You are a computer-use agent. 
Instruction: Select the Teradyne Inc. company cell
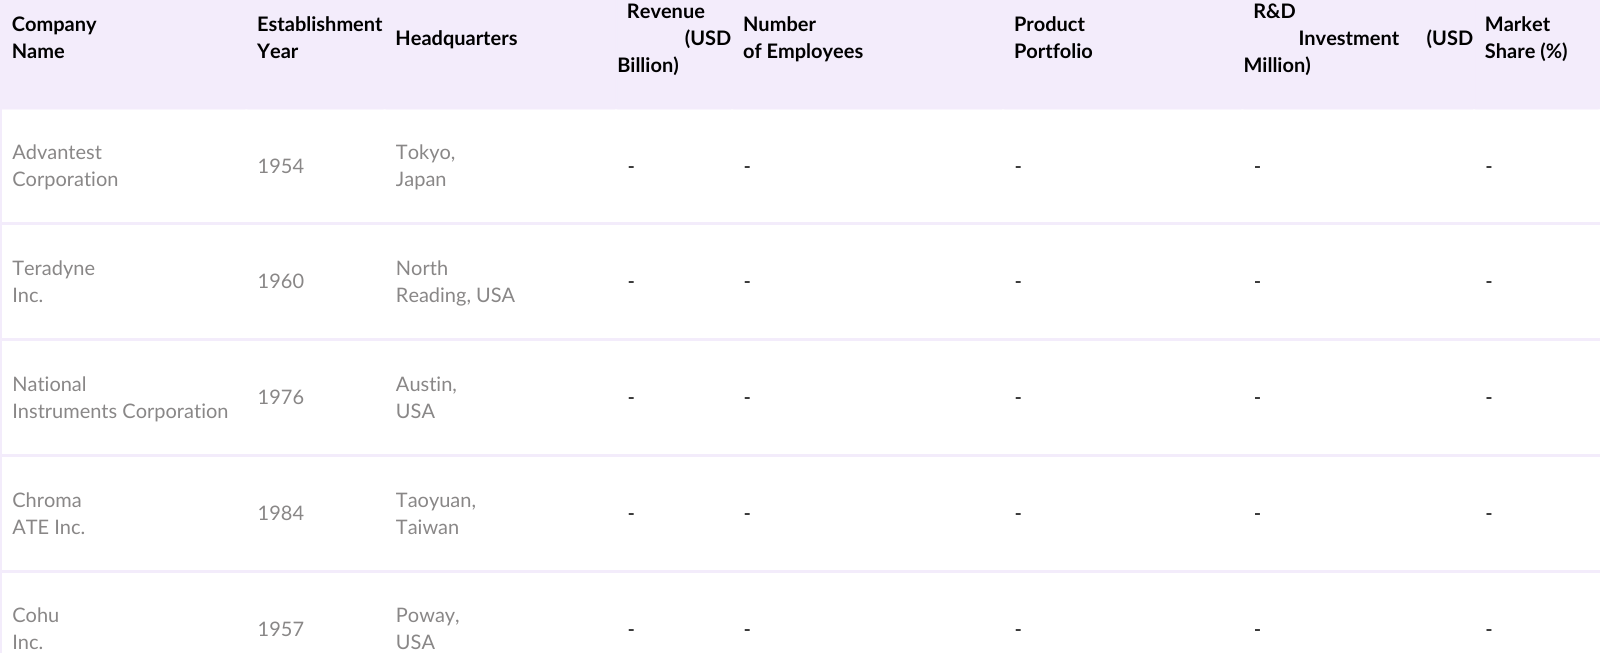point(53,282)
